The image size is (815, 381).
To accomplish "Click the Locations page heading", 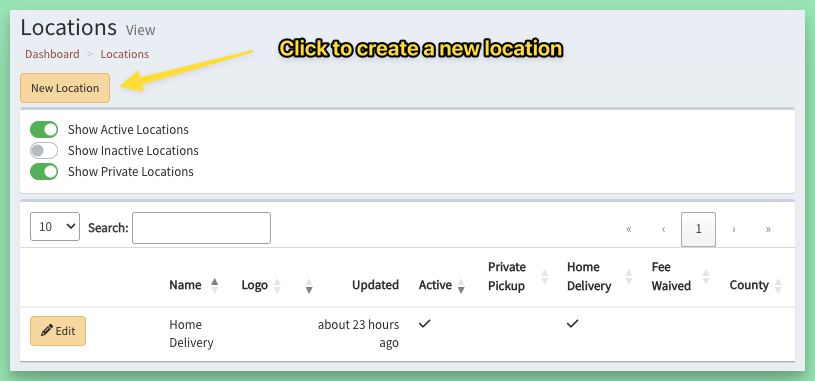I will 69,27.
